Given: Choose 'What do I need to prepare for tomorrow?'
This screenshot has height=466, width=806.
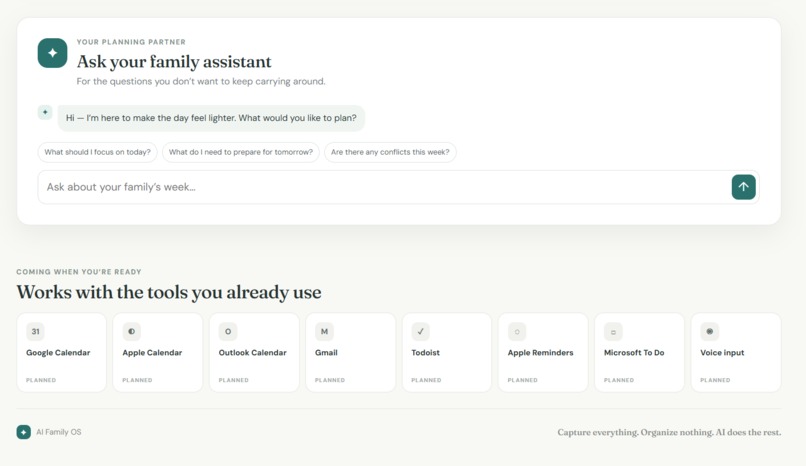Looking at the screenshot, I should coord(241,152).
